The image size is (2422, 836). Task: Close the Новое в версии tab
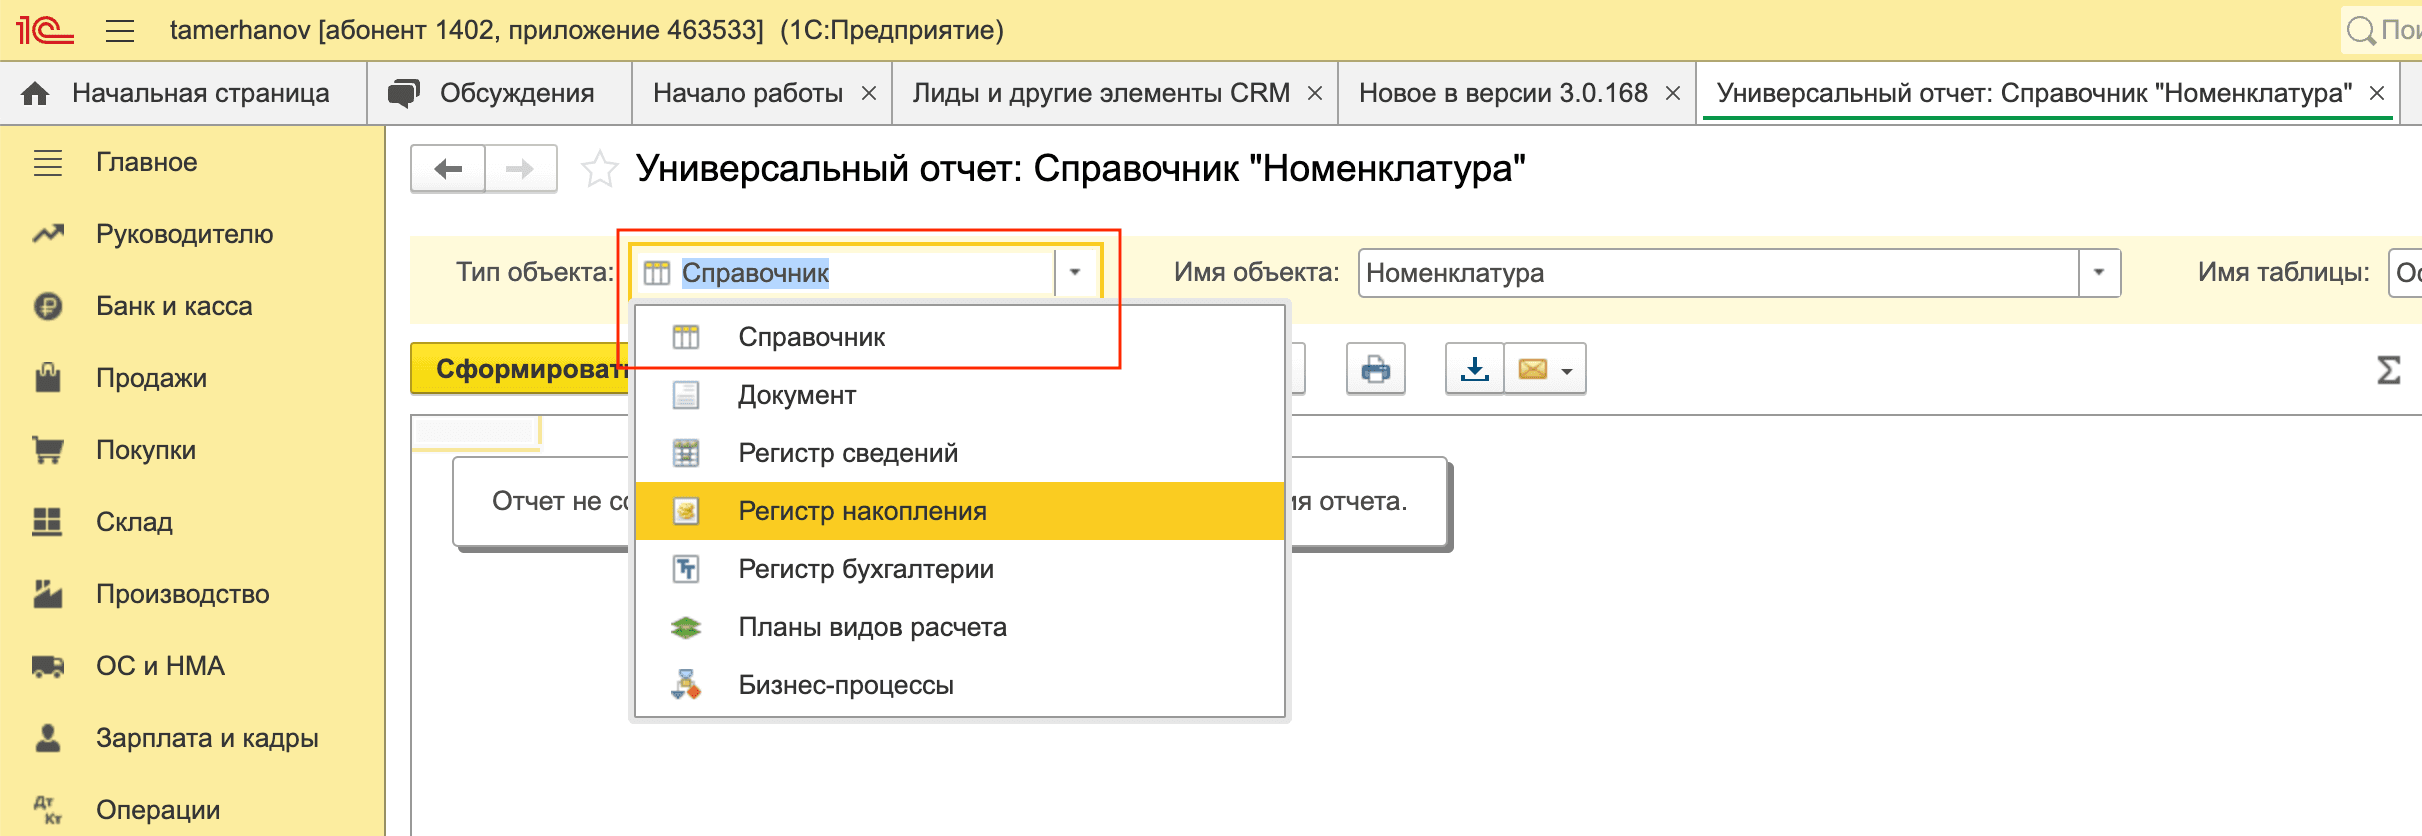pyautogui.click(x=1672, y=93)
